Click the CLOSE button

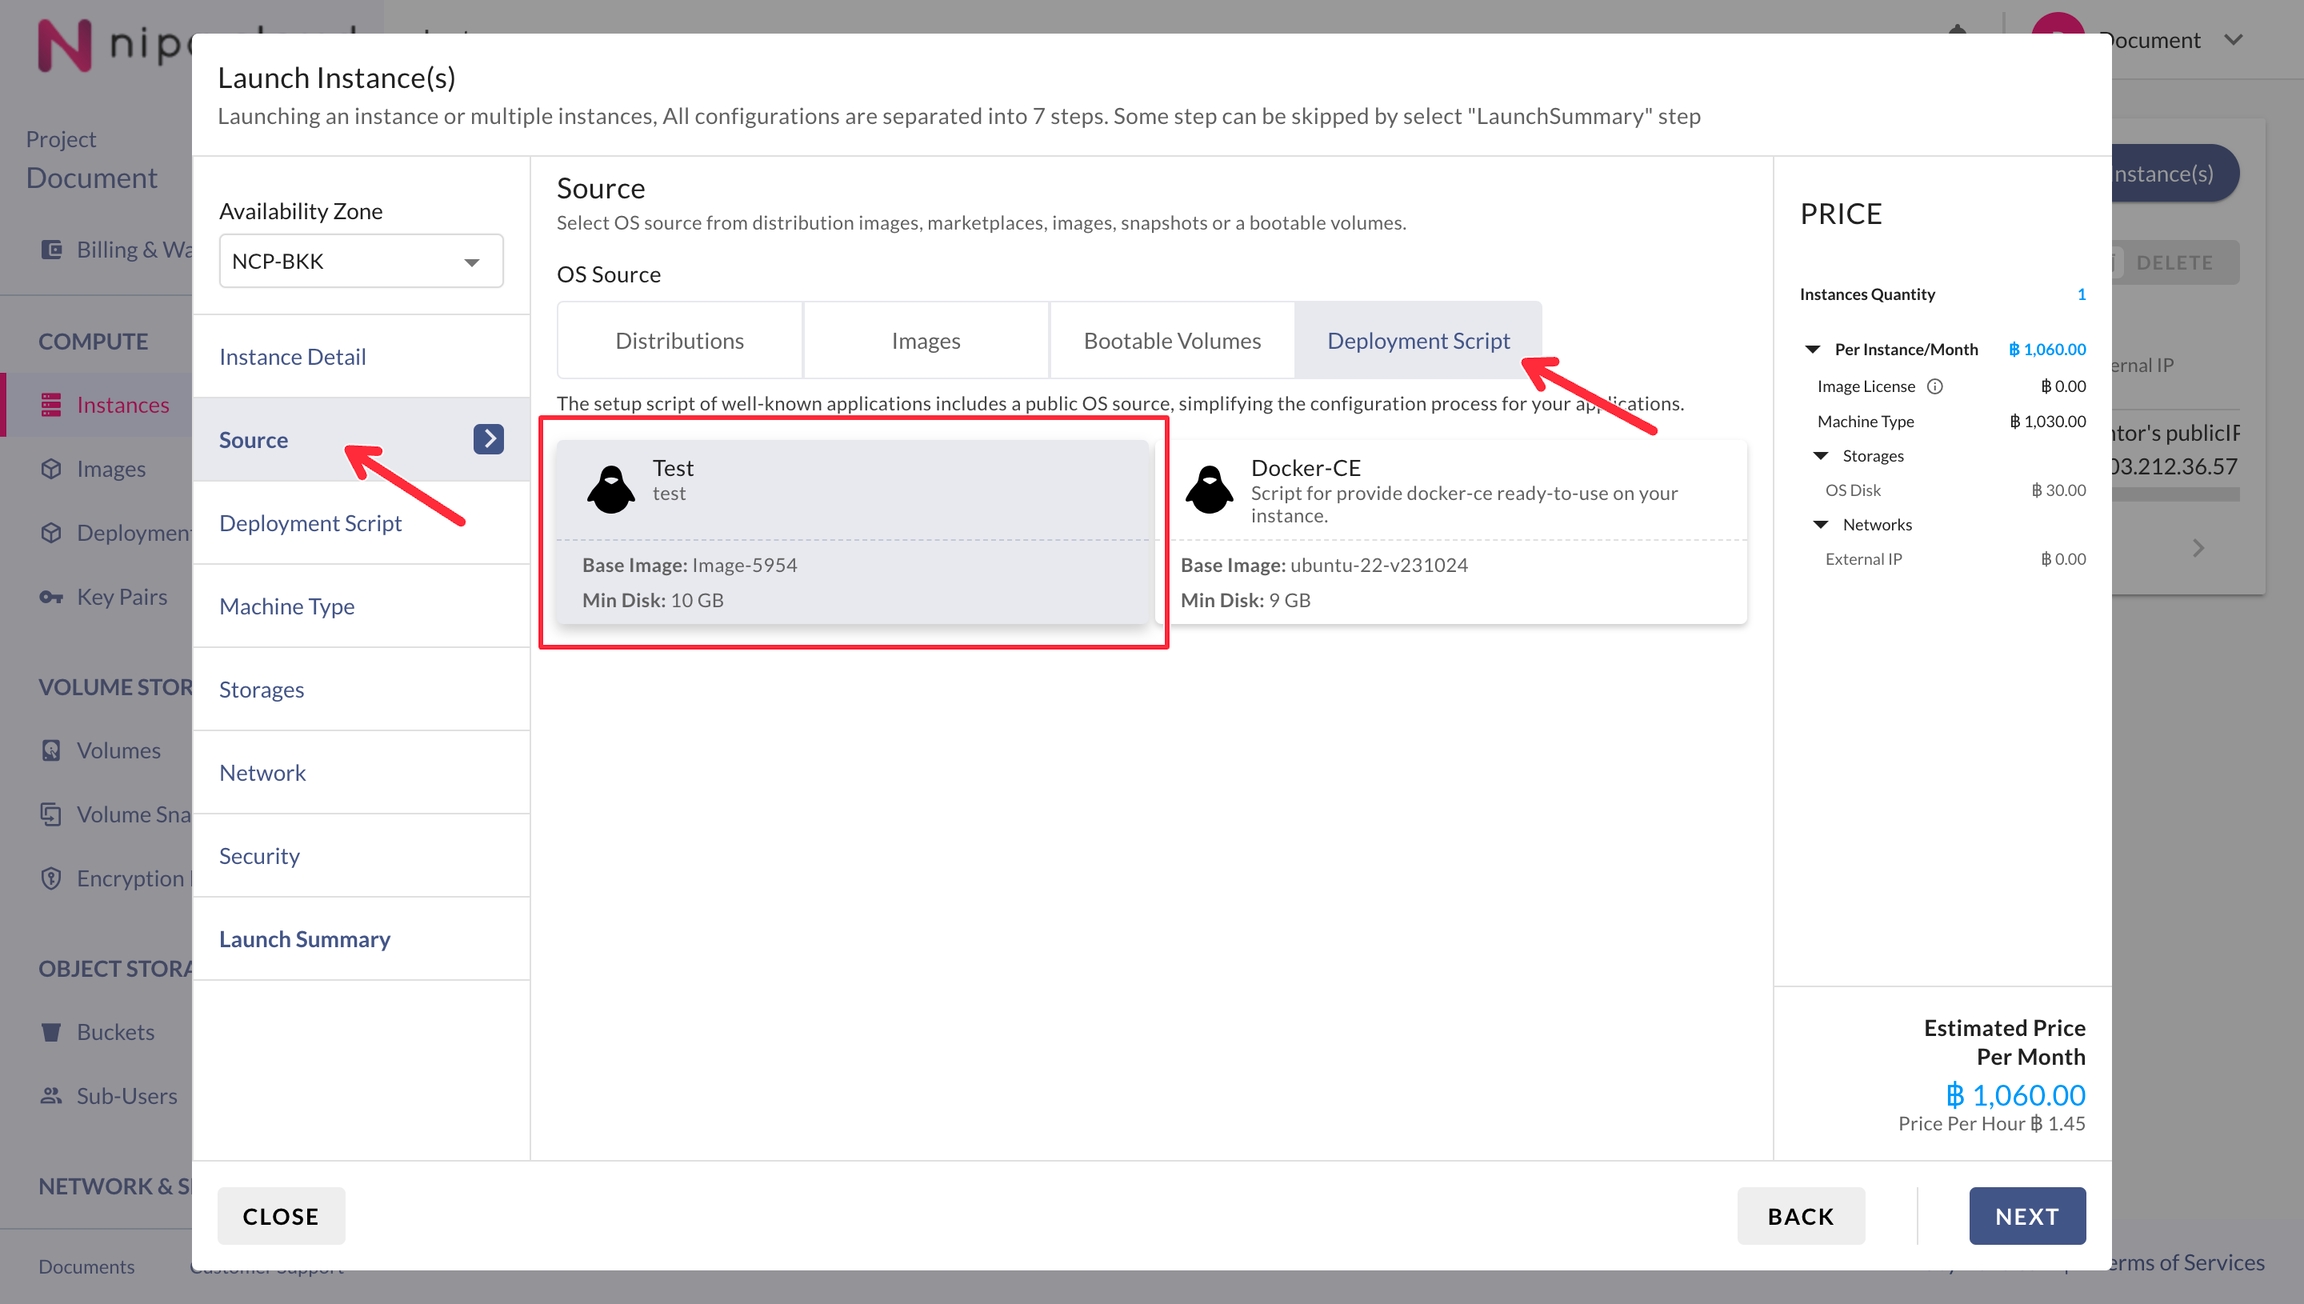pyautogui.click(x=281, y=1216)
